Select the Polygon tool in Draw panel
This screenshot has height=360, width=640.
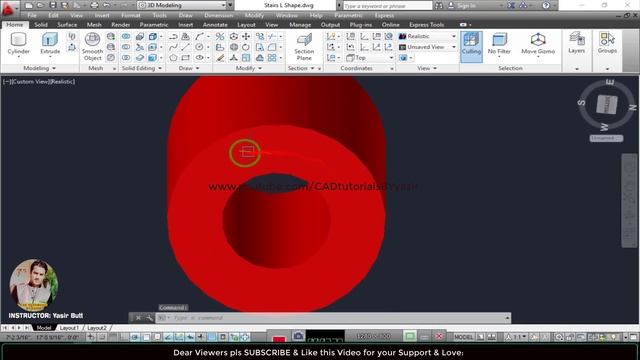pos(173,58)
